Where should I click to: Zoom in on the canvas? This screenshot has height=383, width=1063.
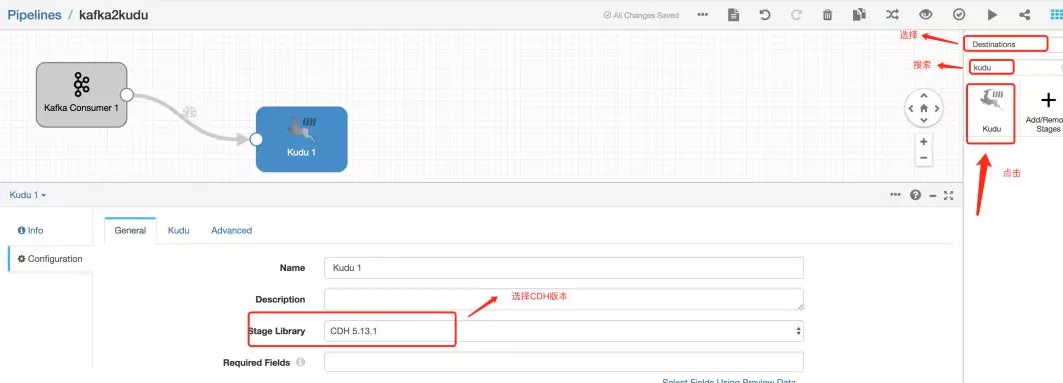tap(923, 142)
